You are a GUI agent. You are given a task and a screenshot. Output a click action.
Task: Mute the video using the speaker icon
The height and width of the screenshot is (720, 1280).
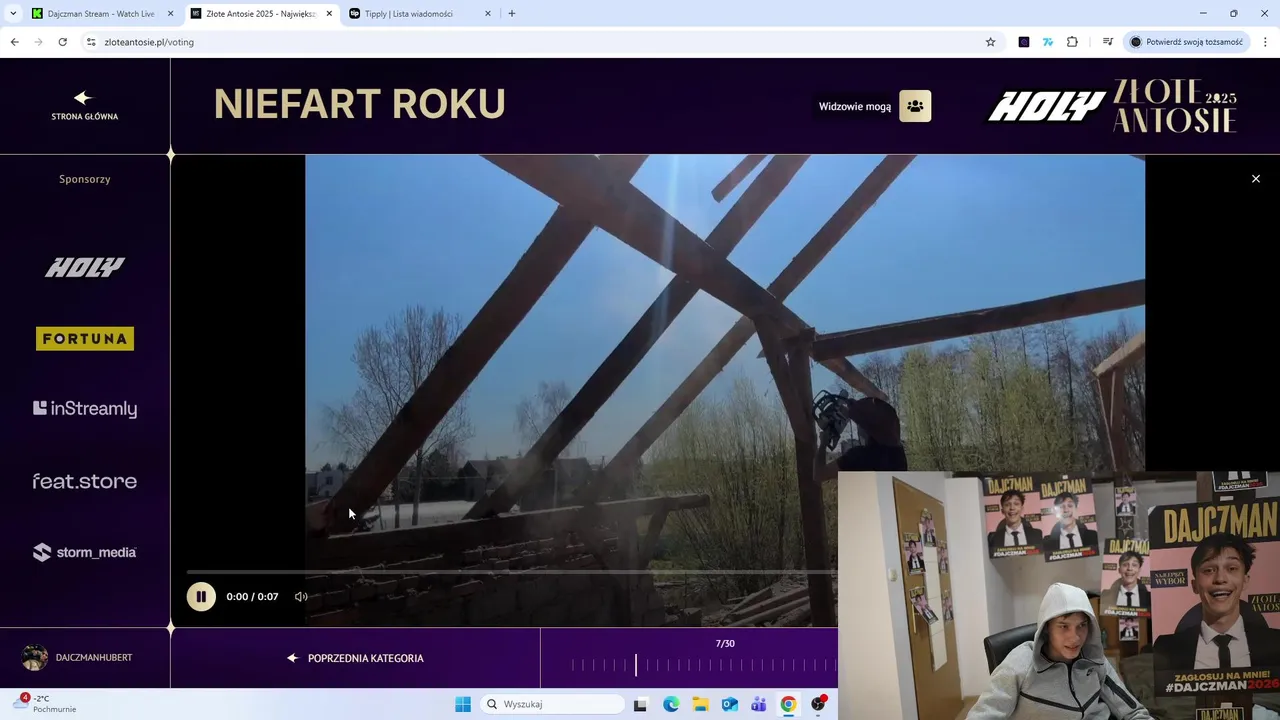pos(301,597)
